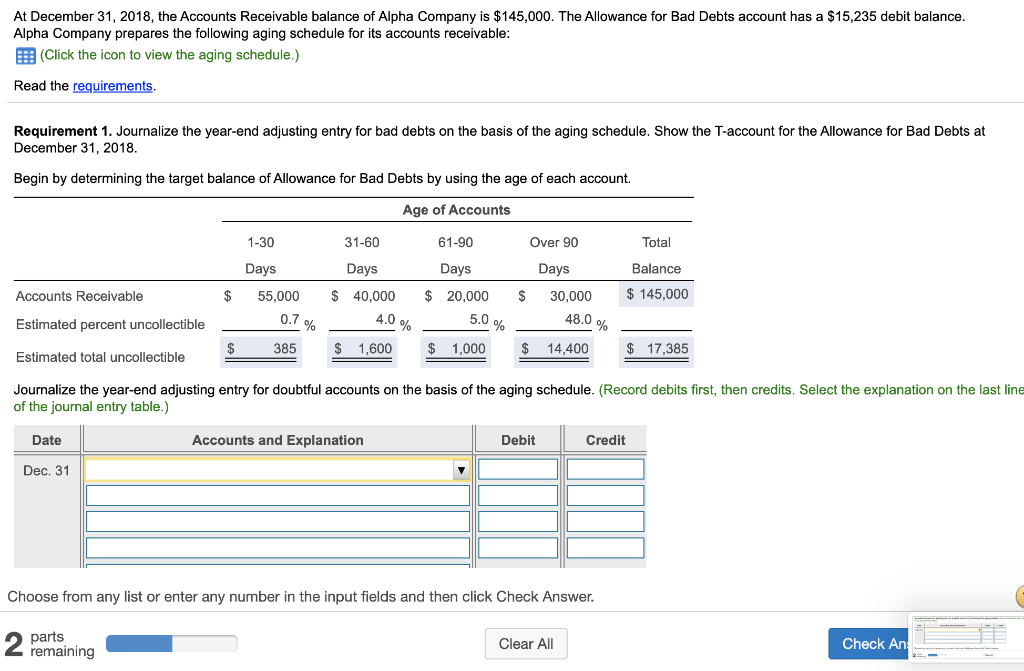Open the aging schedule table icon

[25, 56]
